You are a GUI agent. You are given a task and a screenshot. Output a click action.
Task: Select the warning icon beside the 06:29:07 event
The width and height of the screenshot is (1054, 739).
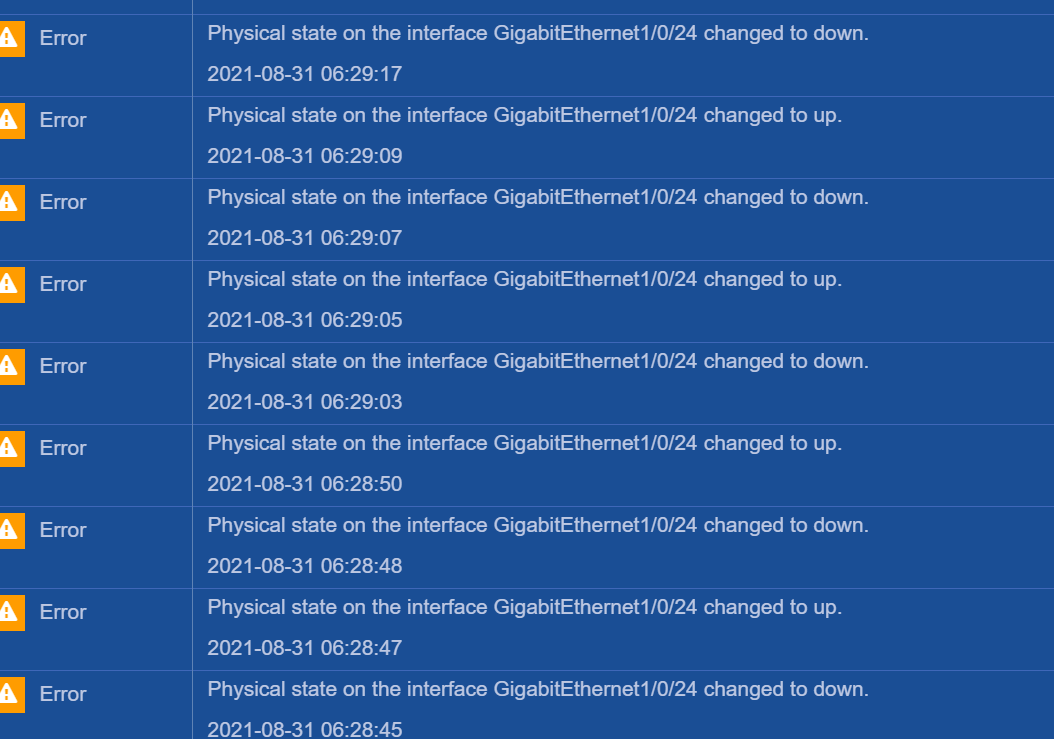pyautogui.click(x=10, y=202)
